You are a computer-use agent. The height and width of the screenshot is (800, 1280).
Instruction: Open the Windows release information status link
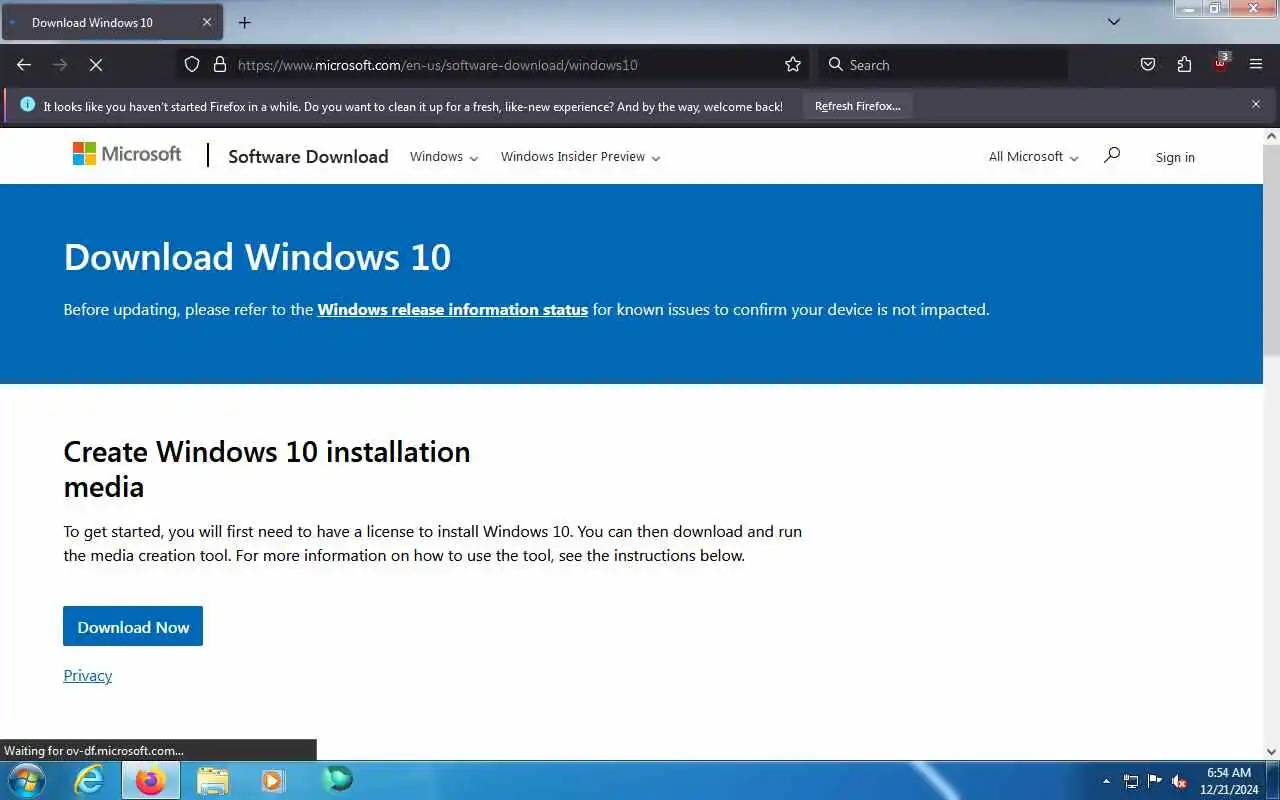tap(452, 310)
